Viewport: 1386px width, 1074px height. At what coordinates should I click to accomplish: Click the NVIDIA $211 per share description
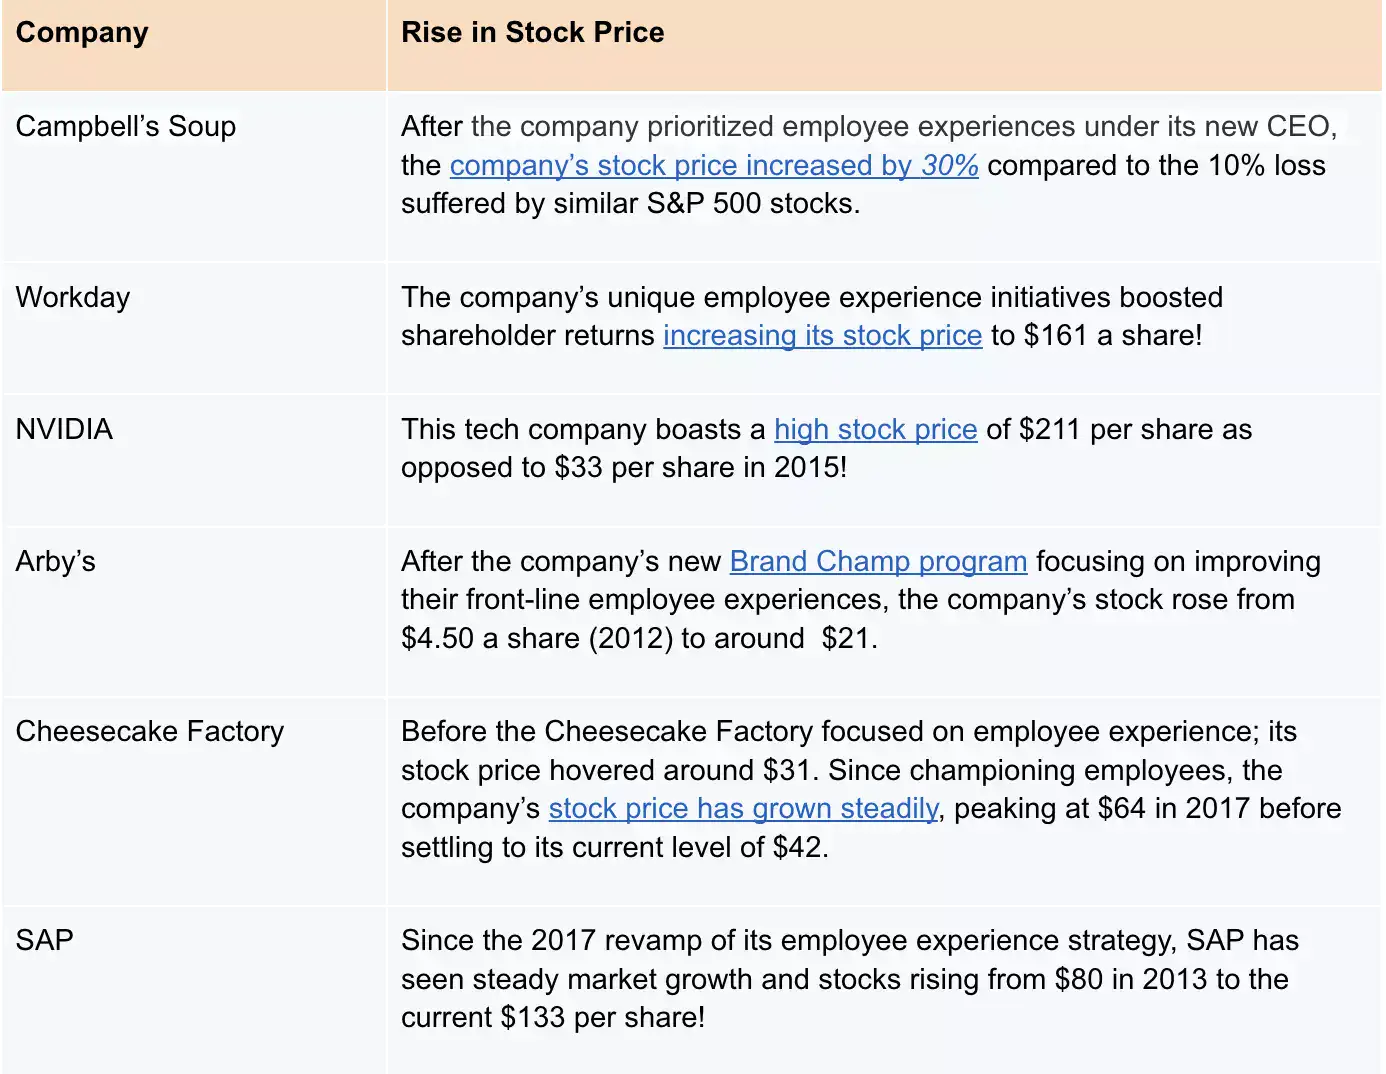[x=827, y=448]
